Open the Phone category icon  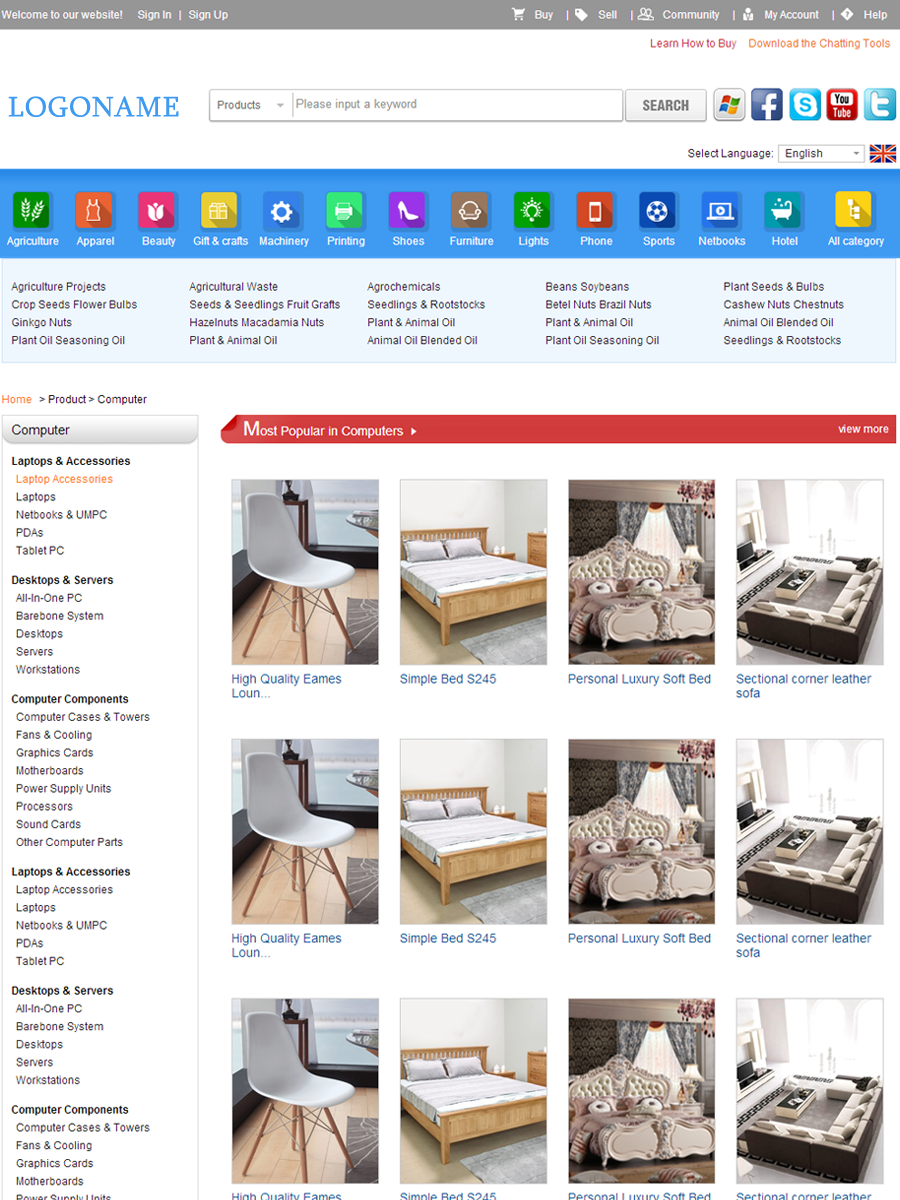[595, 210]
